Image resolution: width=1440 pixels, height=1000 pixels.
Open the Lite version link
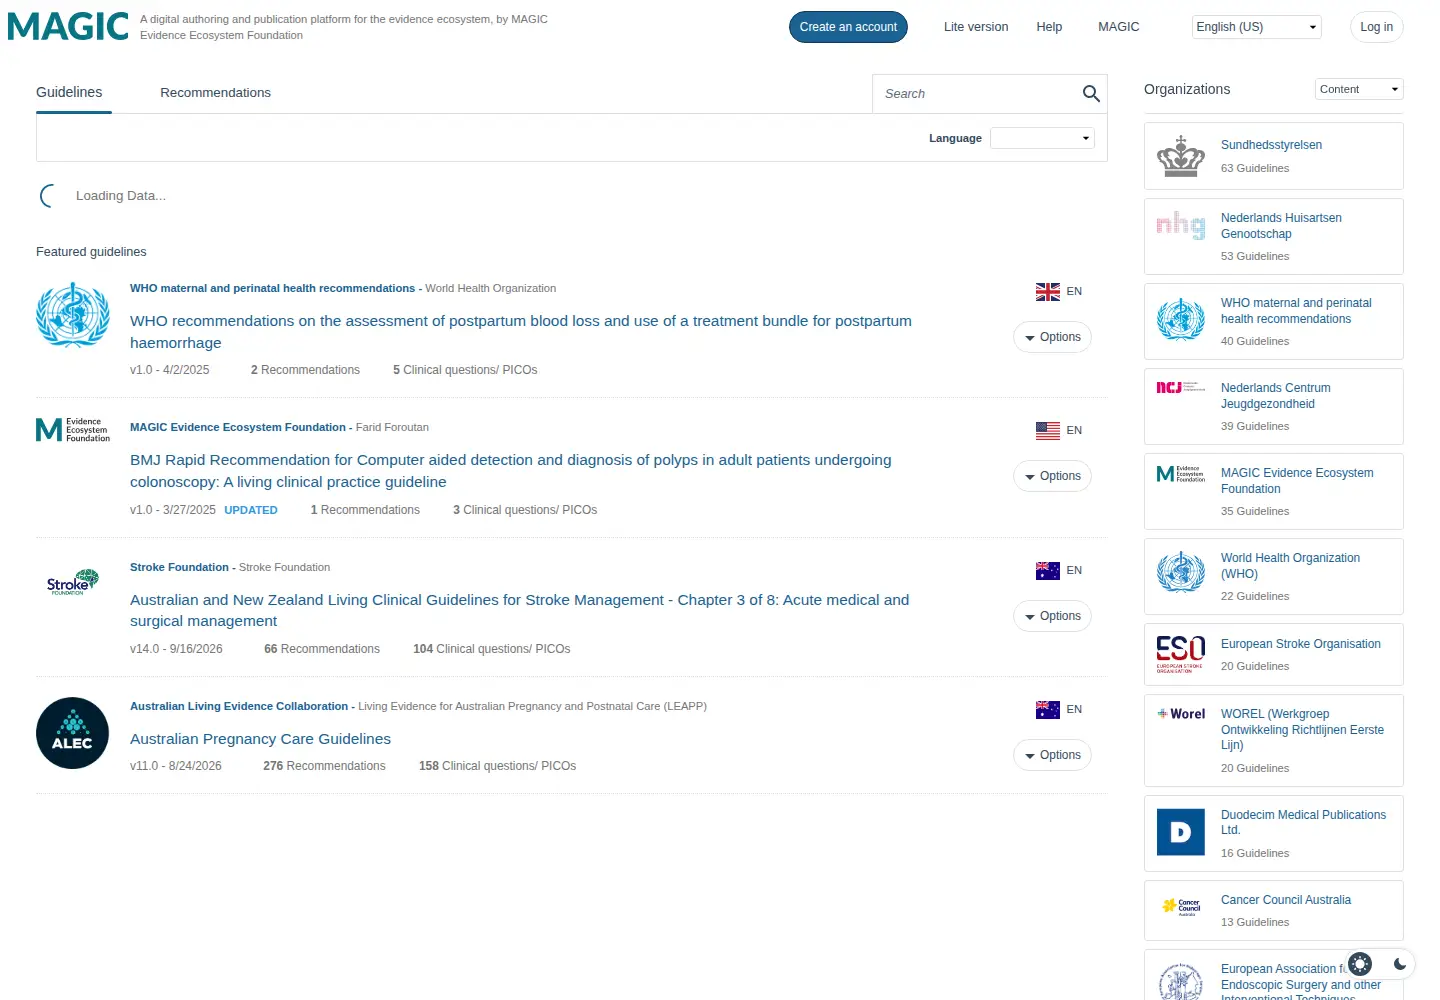pos(976,27)
